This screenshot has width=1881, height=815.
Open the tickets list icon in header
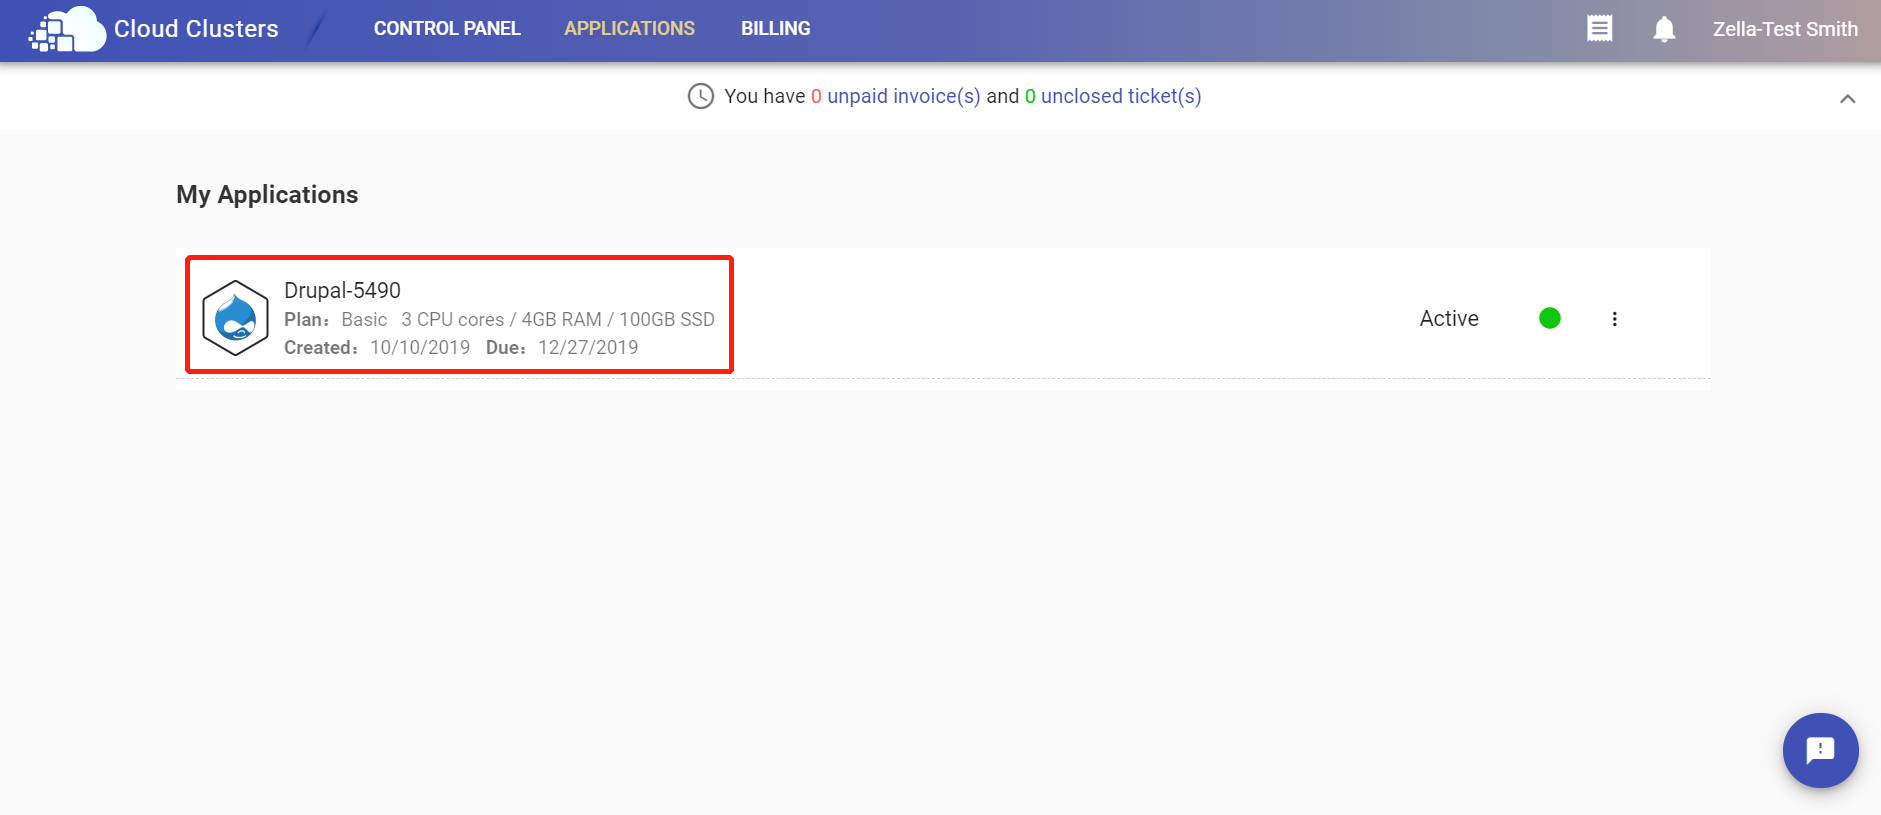pyautogui.click(x=1600, y=29)
